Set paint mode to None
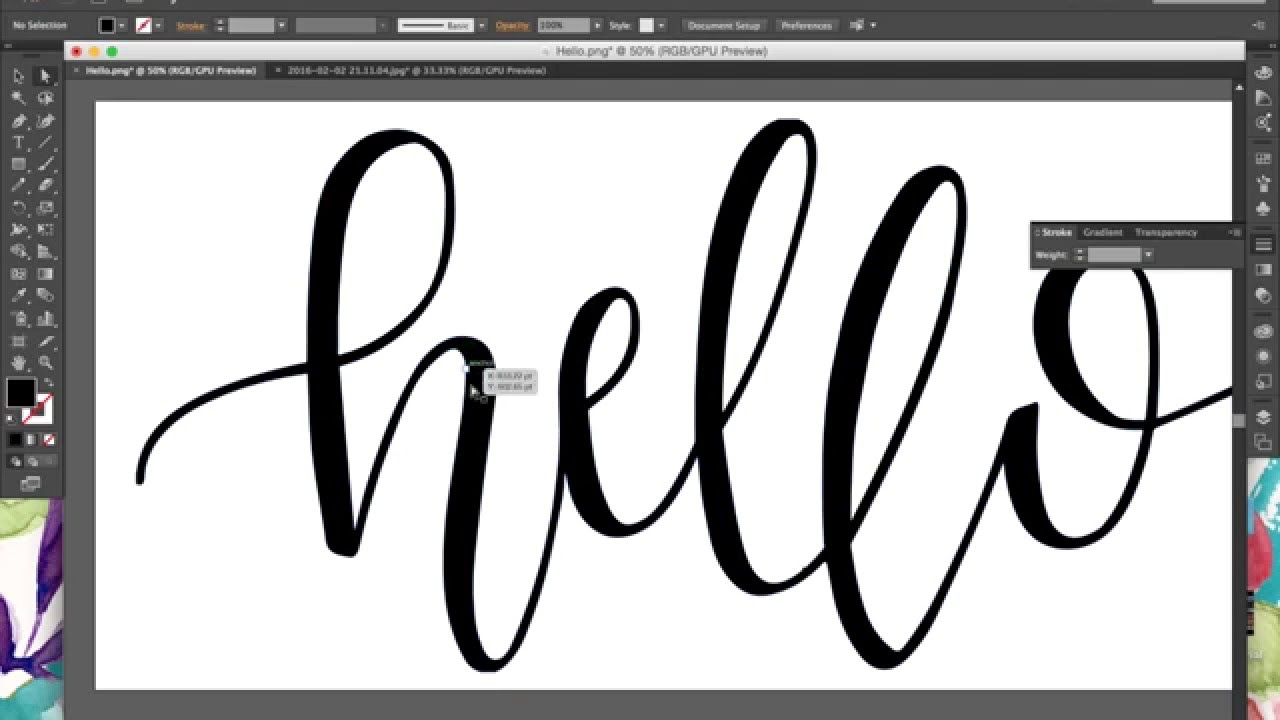The height and width of the screenshot is (720, 1280). 48,439
